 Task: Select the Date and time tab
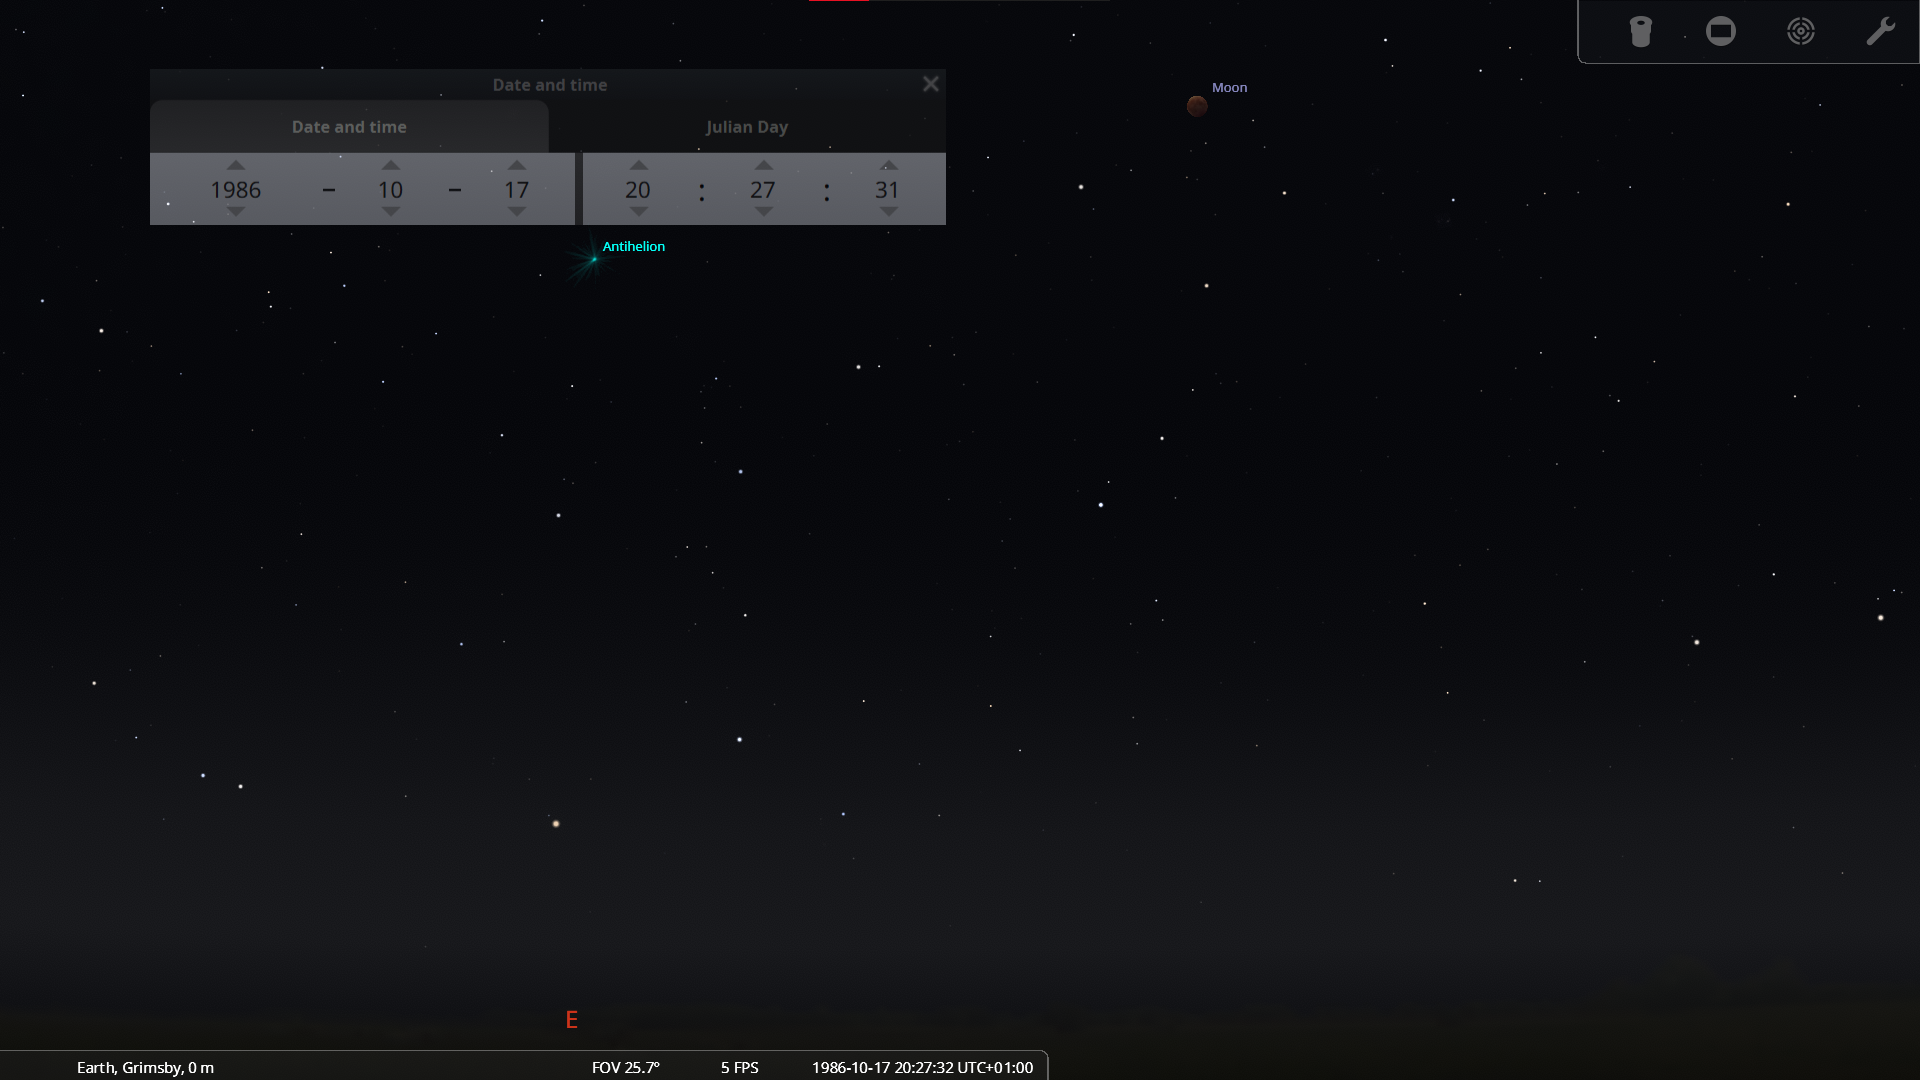coord(349,127)
